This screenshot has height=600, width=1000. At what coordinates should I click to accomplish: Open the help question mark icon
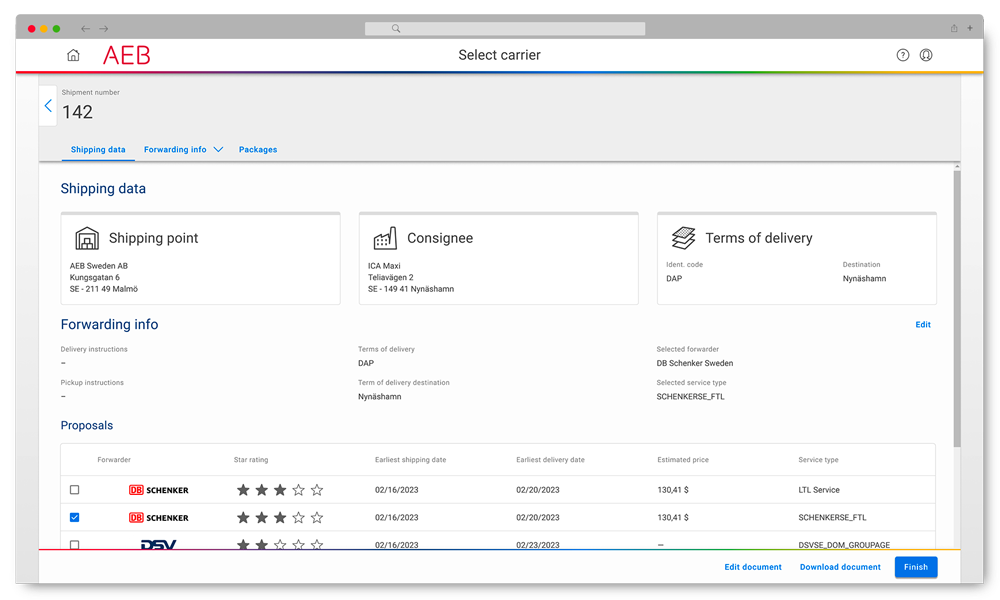click(x=902, y=55)
